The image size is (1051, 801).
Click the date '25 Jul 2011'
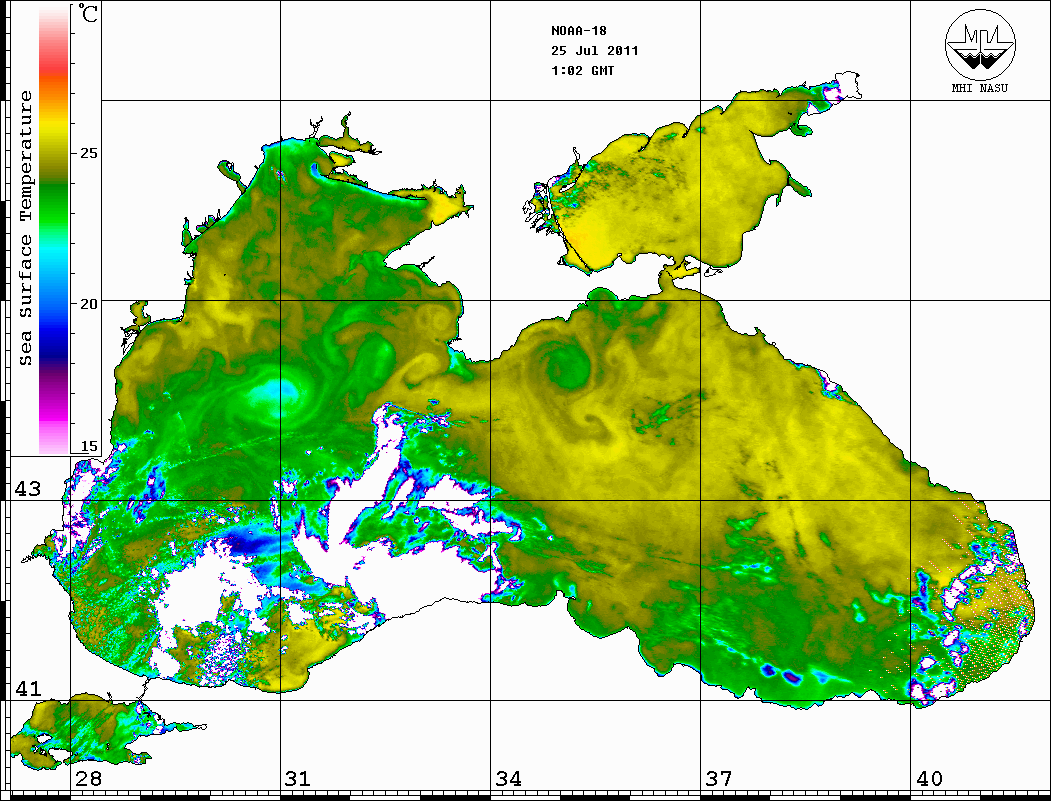(x=595, y=51)
